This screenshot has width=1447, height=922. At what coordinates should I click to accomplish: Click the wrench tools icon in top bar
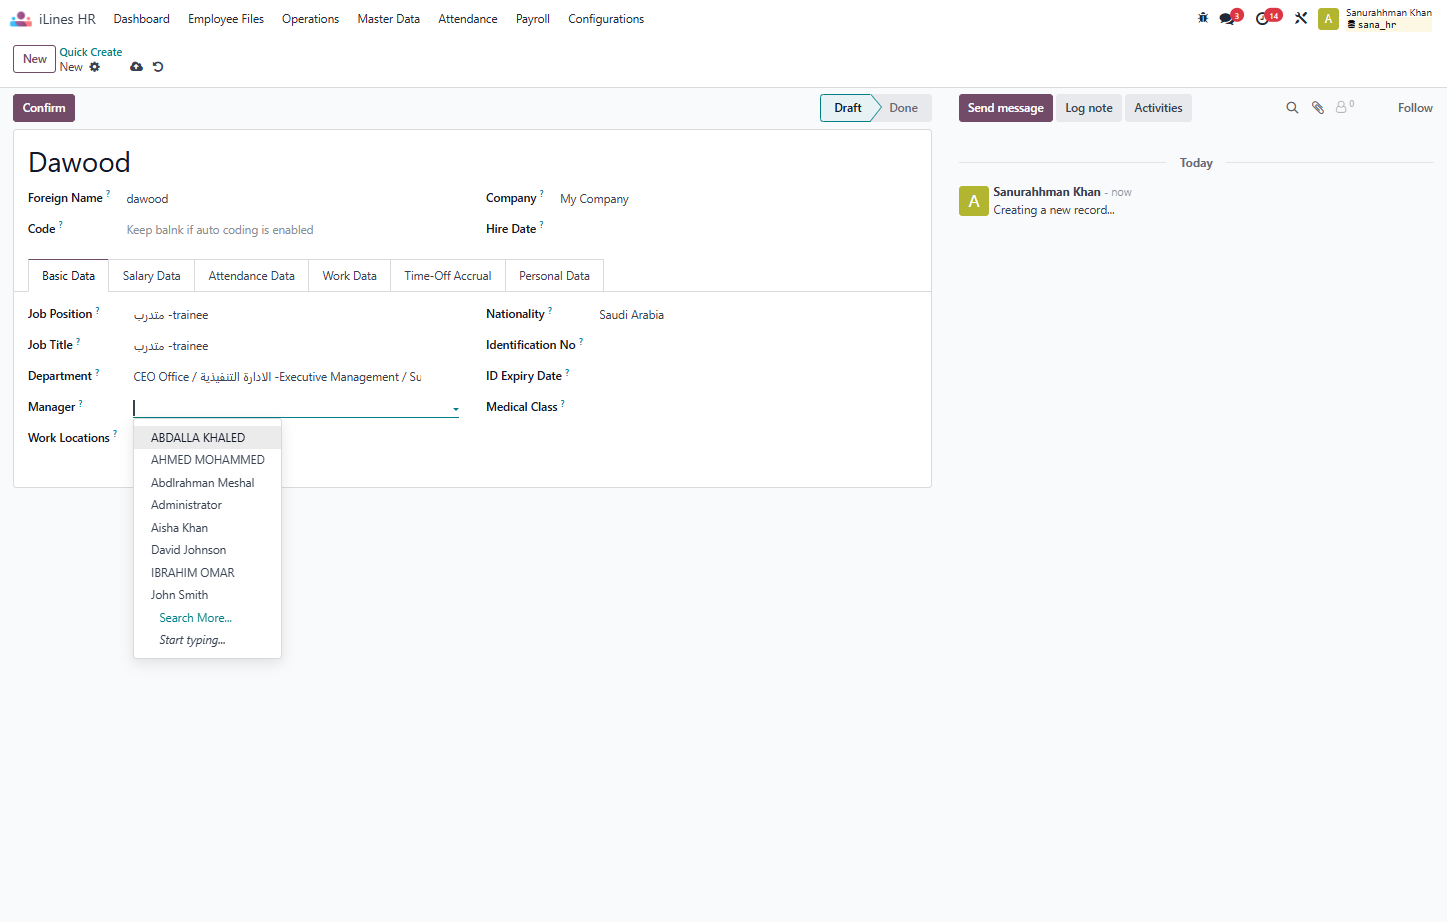(x=1301, y=18)
